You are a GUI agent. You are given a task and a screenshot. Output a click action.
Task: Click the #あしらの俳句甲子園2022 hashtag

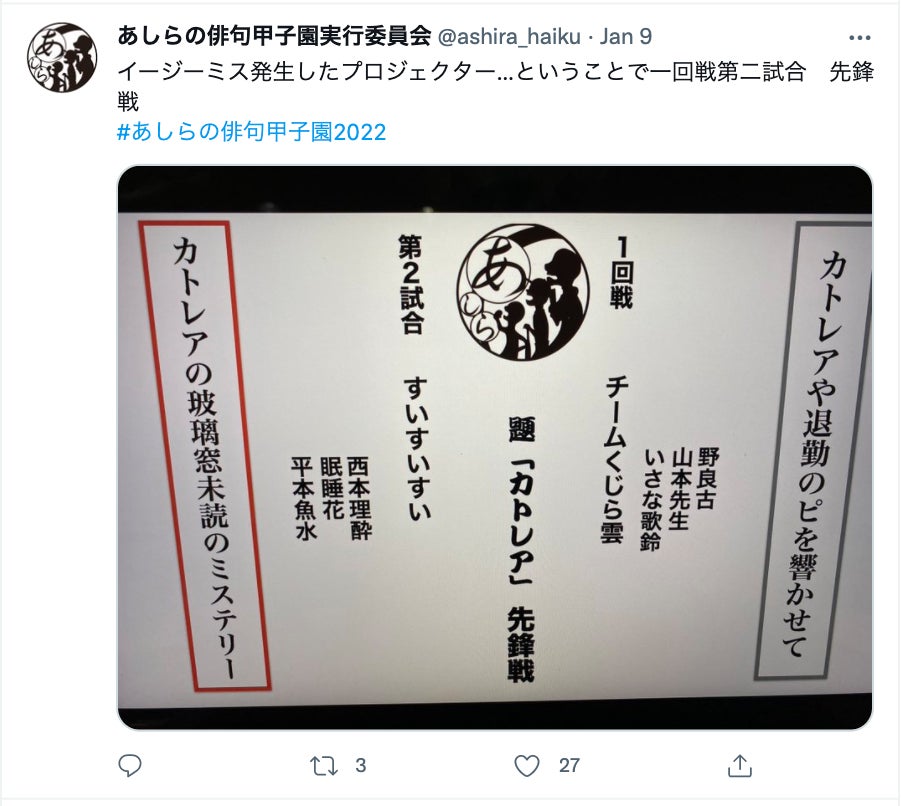pos(251,132)
